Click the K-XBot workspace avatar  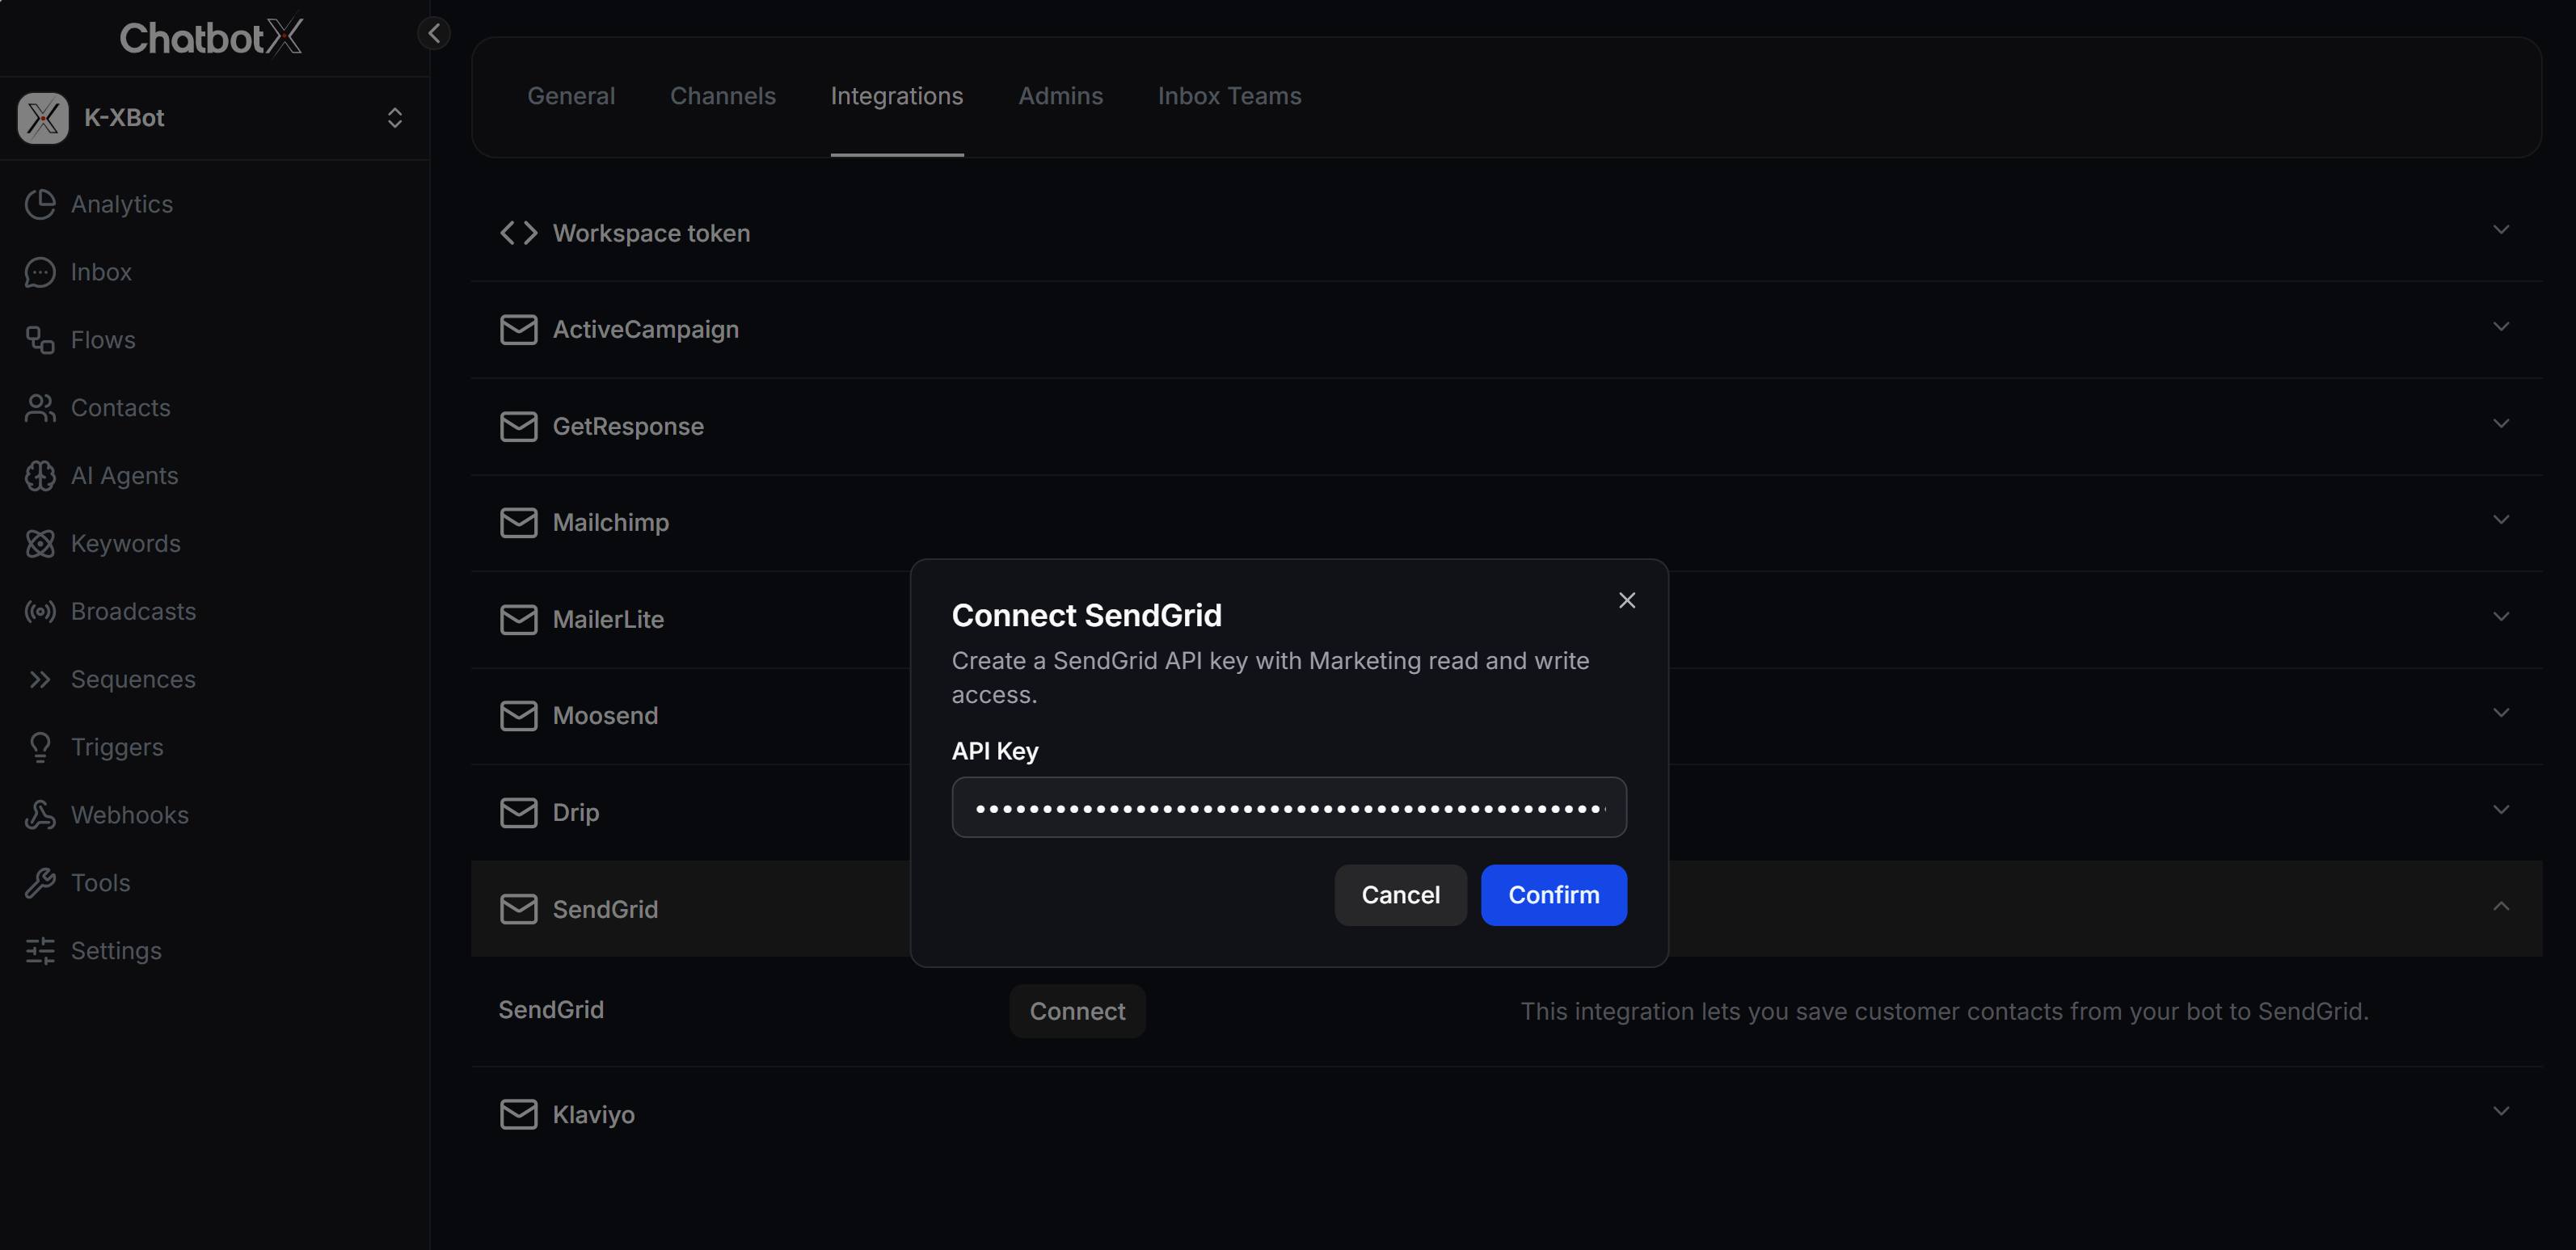click(x=43, y=118)
